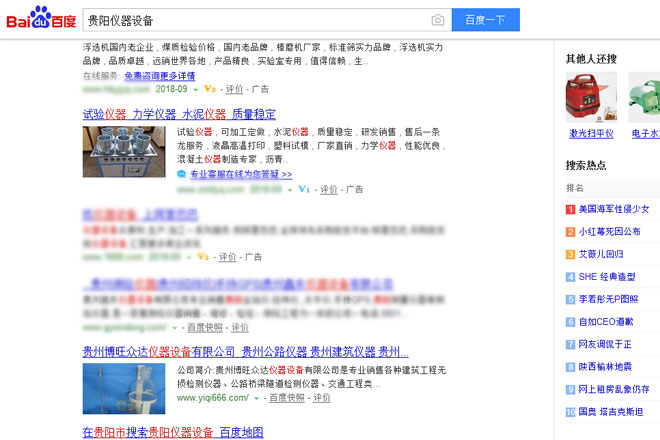Click the www.yiqi666.com/ URL

pos(213,397)
